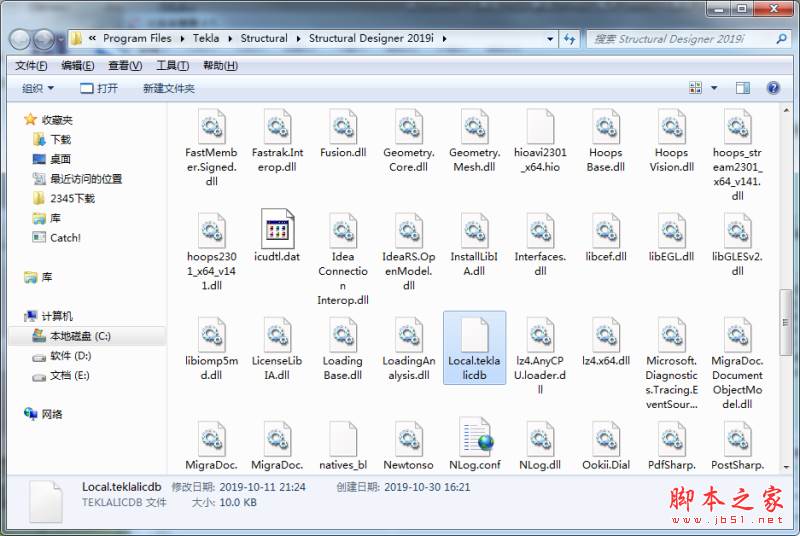Image resolution: width=800 pixels, height=536 pixels.
Task: Expand arrow after Structural Designer 2019i
Action: [444, 38]
